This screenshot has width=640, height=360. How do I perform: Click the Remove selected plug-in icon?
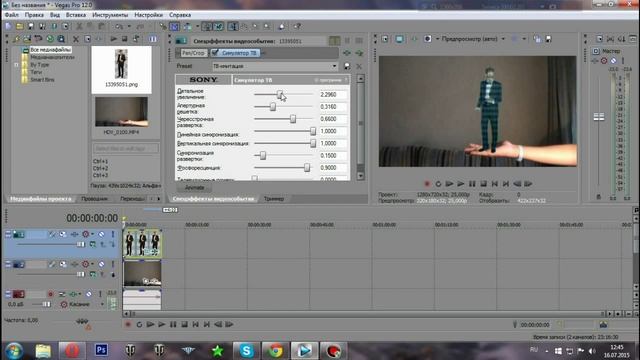click(359, 53)
